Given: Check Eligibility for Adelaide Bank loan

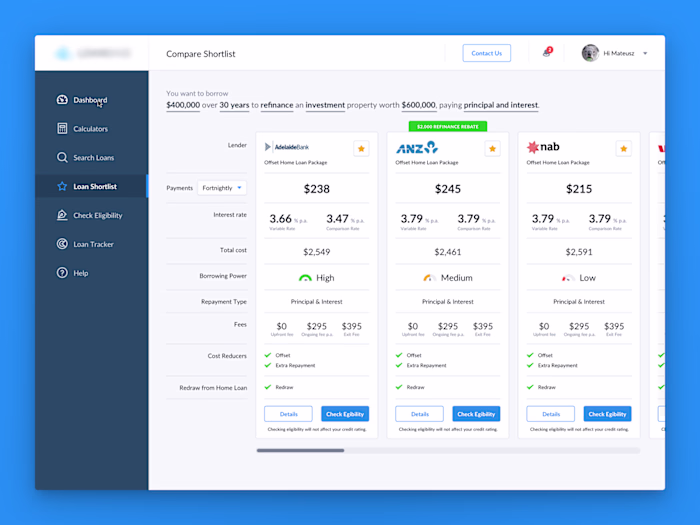Looking at the screenshot, I should pos(345,414).
